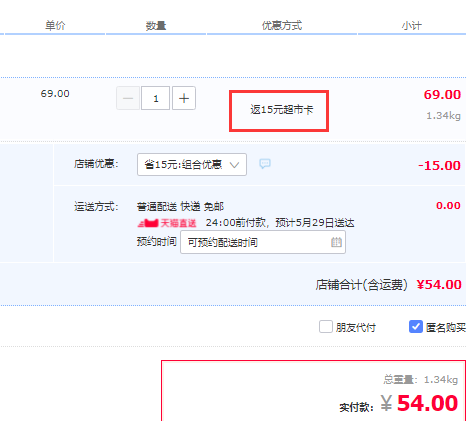
Task: Uncheck the 匿名购买 checkbox
Action: 416,327
